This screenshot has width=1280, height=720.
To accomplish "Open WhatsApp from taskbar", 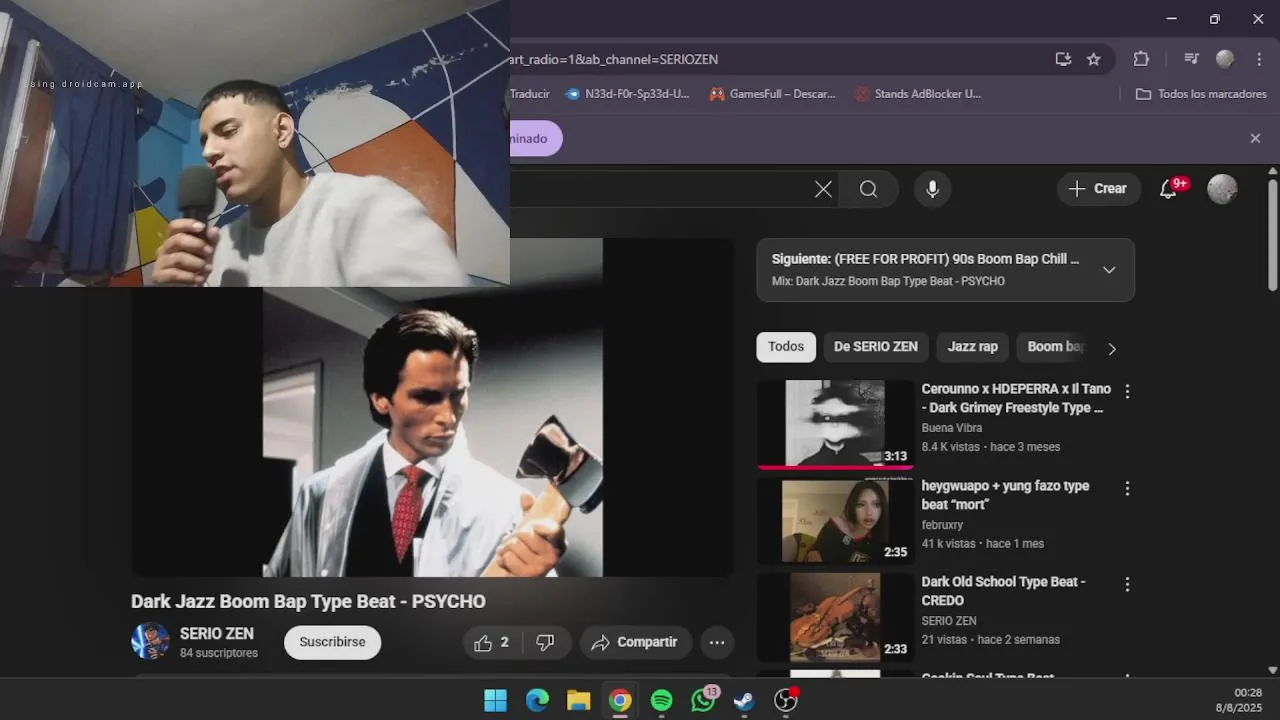I will point(703,700).
